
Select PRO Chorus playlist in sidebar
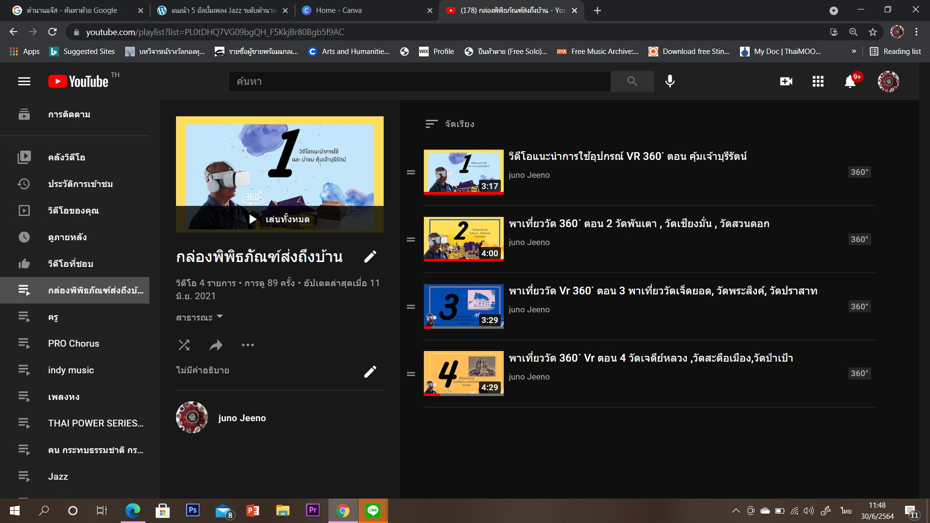pos(73,344)
